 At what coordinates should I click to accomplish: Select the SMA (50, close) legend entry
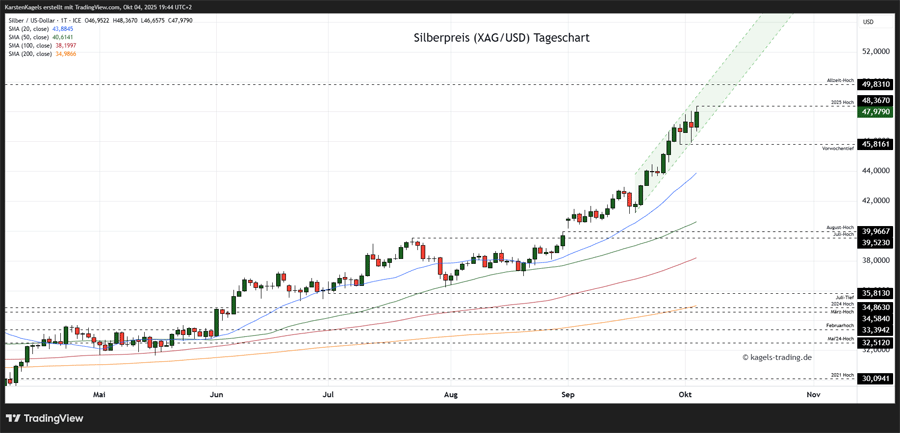tap(40, 37)
